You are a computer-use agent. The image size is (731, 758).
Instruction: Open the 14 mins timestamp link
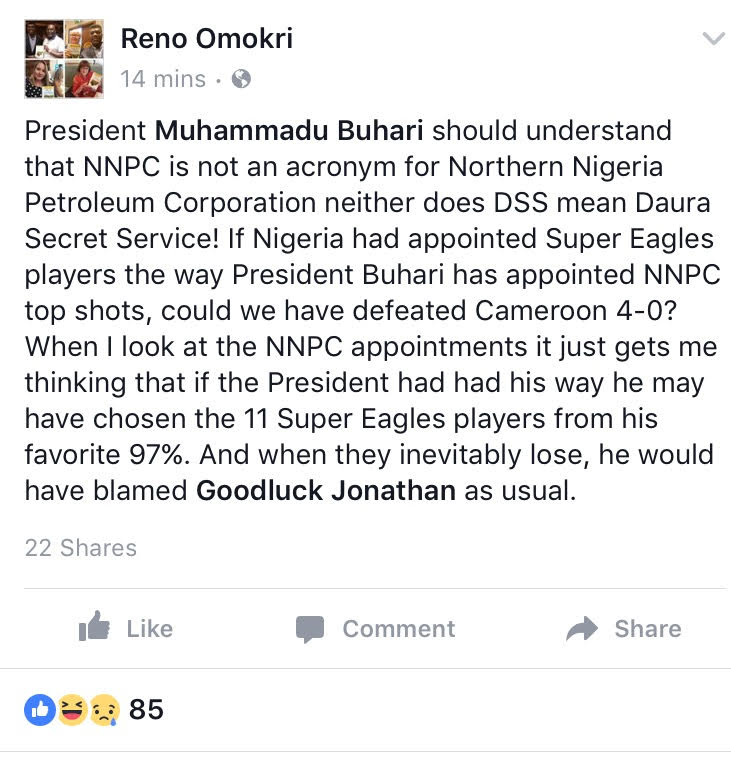click(x=163, y=79)
